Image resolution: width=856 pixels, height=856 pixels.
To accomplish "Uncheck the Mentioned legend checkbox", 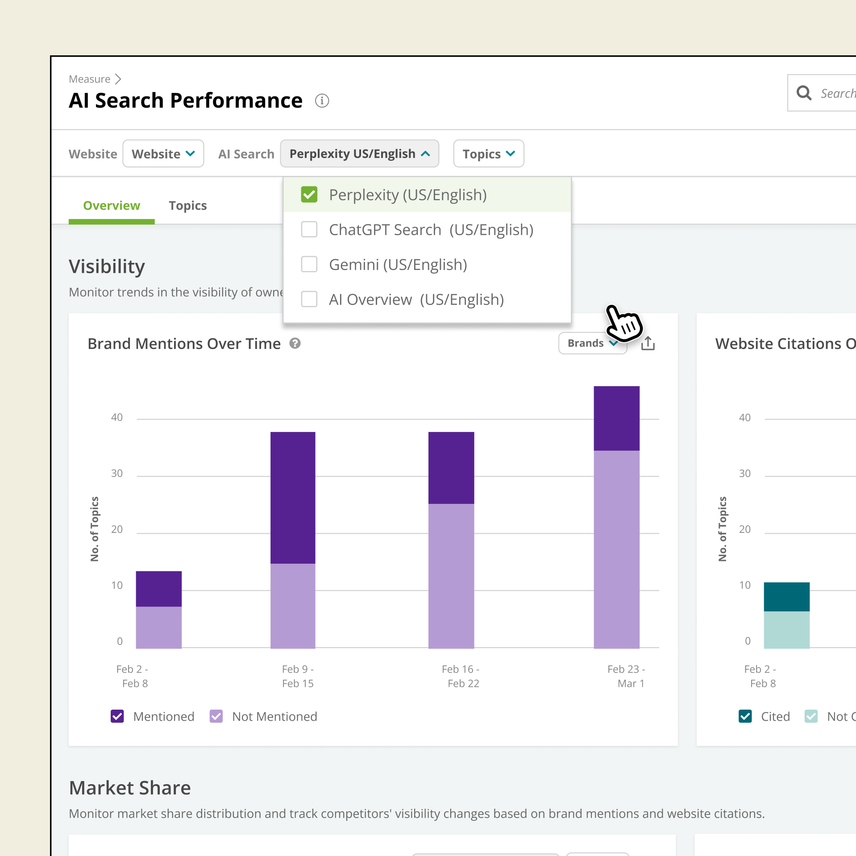I will point(117,716).
